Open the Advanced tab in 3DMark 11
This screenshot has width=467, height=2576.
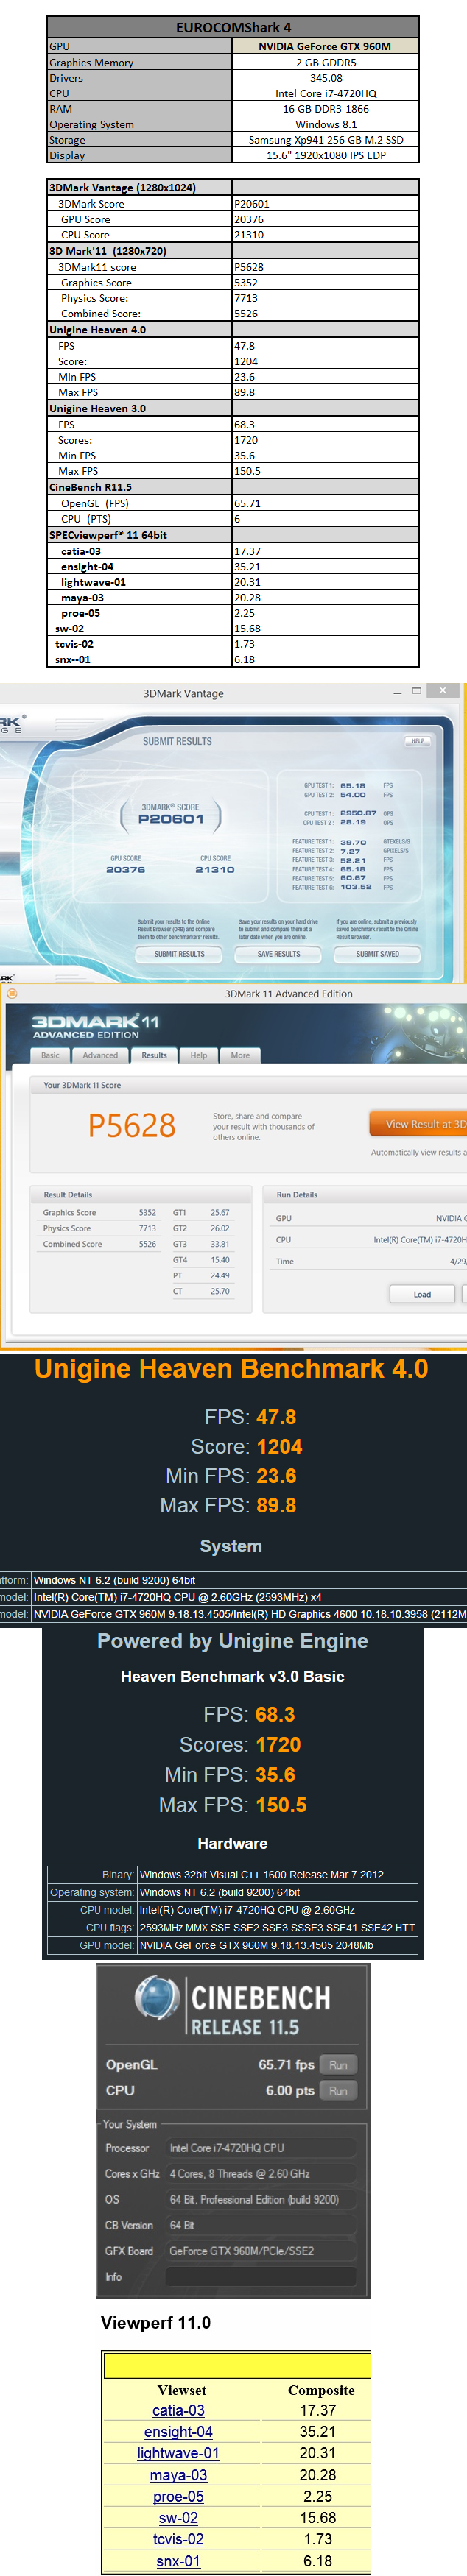(100, 1055)
